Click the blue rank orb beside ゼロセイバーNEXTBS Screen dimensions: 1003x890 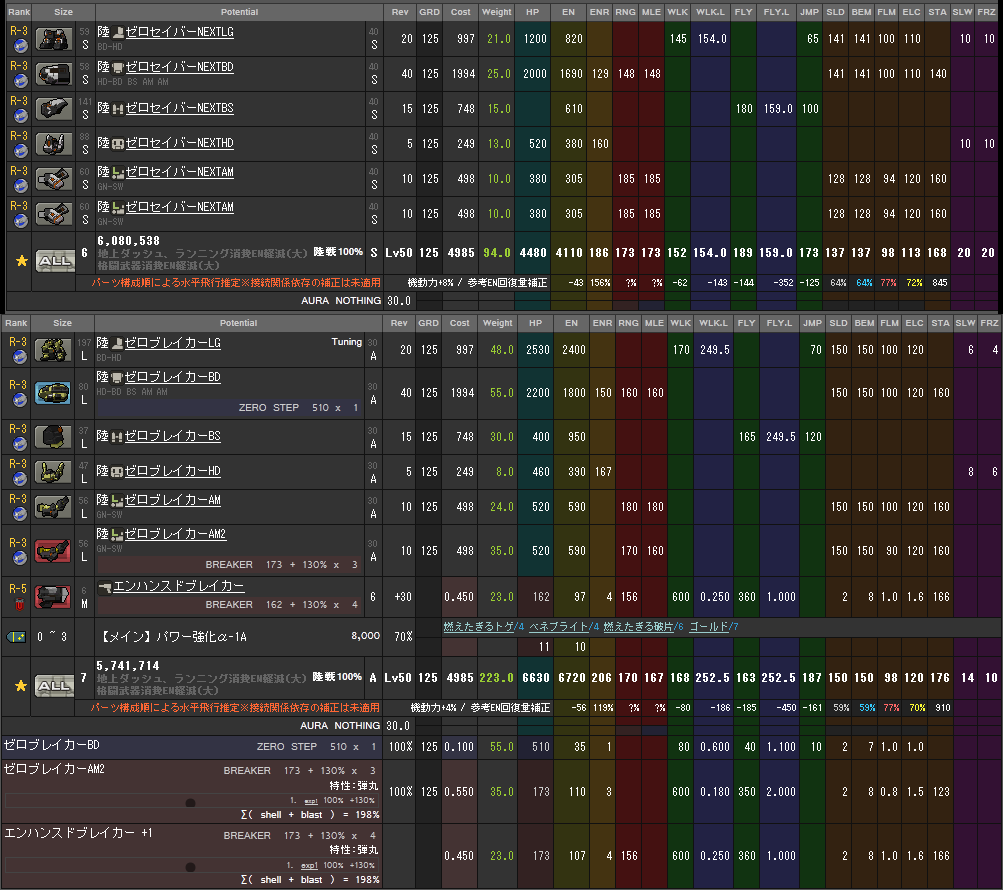(x=20, y=116)
